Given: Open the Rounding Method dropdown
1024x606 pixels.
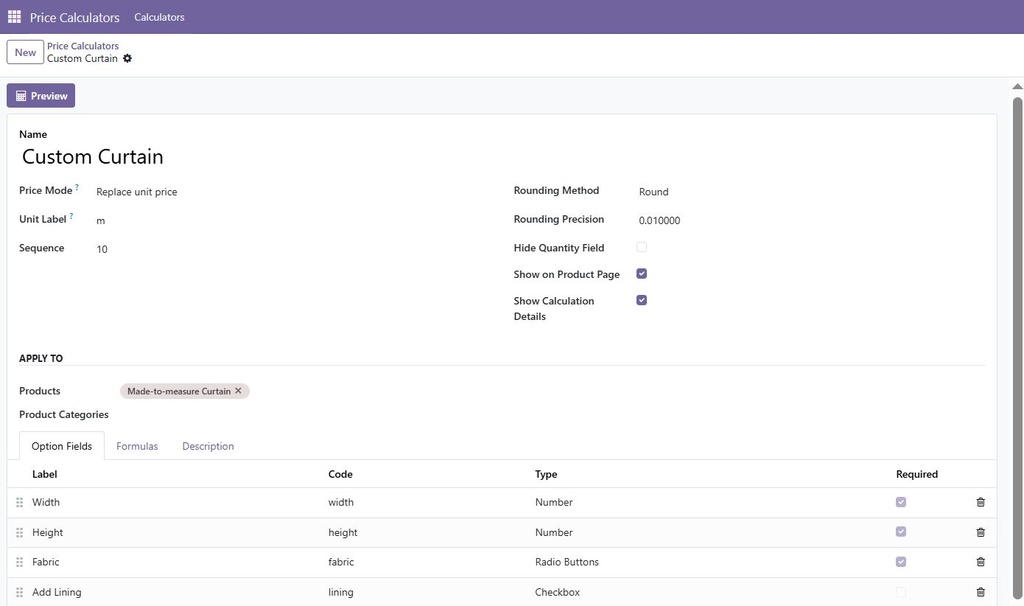Looking at the screenshot, I should point(811,192).
